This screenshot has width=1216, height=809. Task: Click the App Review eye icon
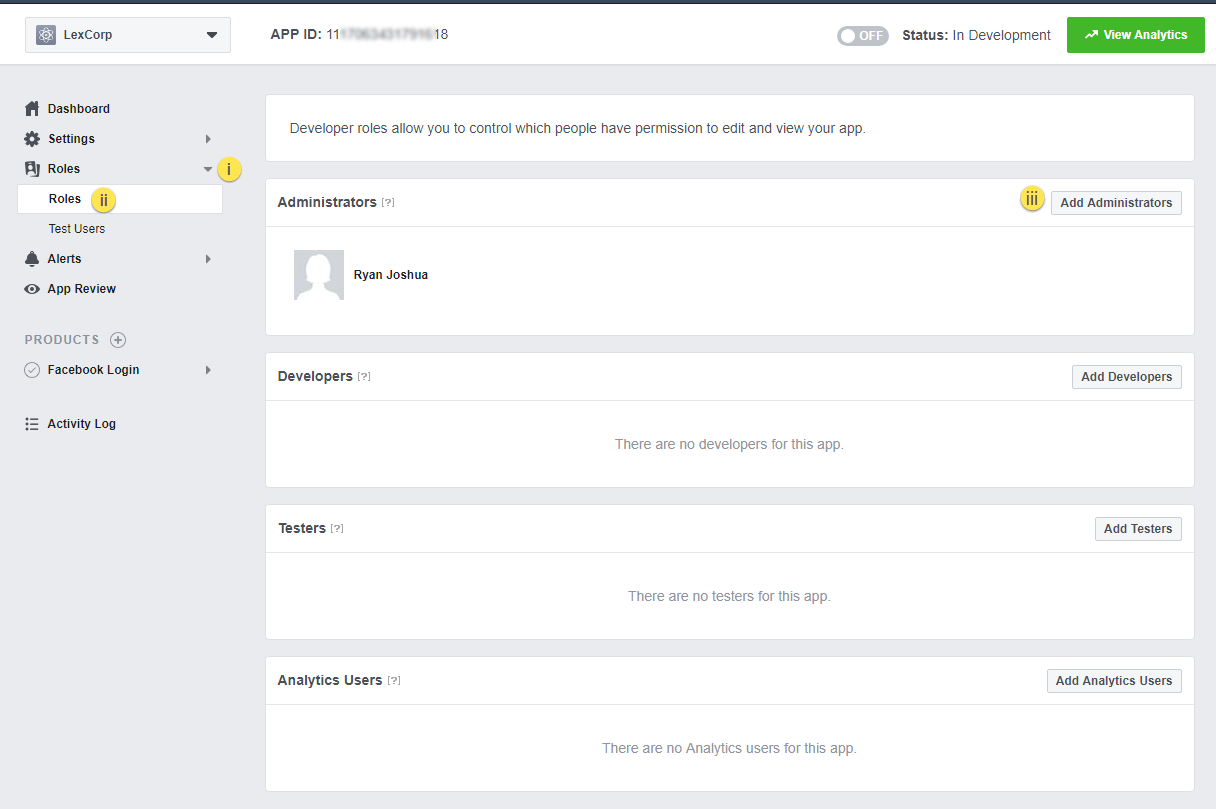coord(32,289)
